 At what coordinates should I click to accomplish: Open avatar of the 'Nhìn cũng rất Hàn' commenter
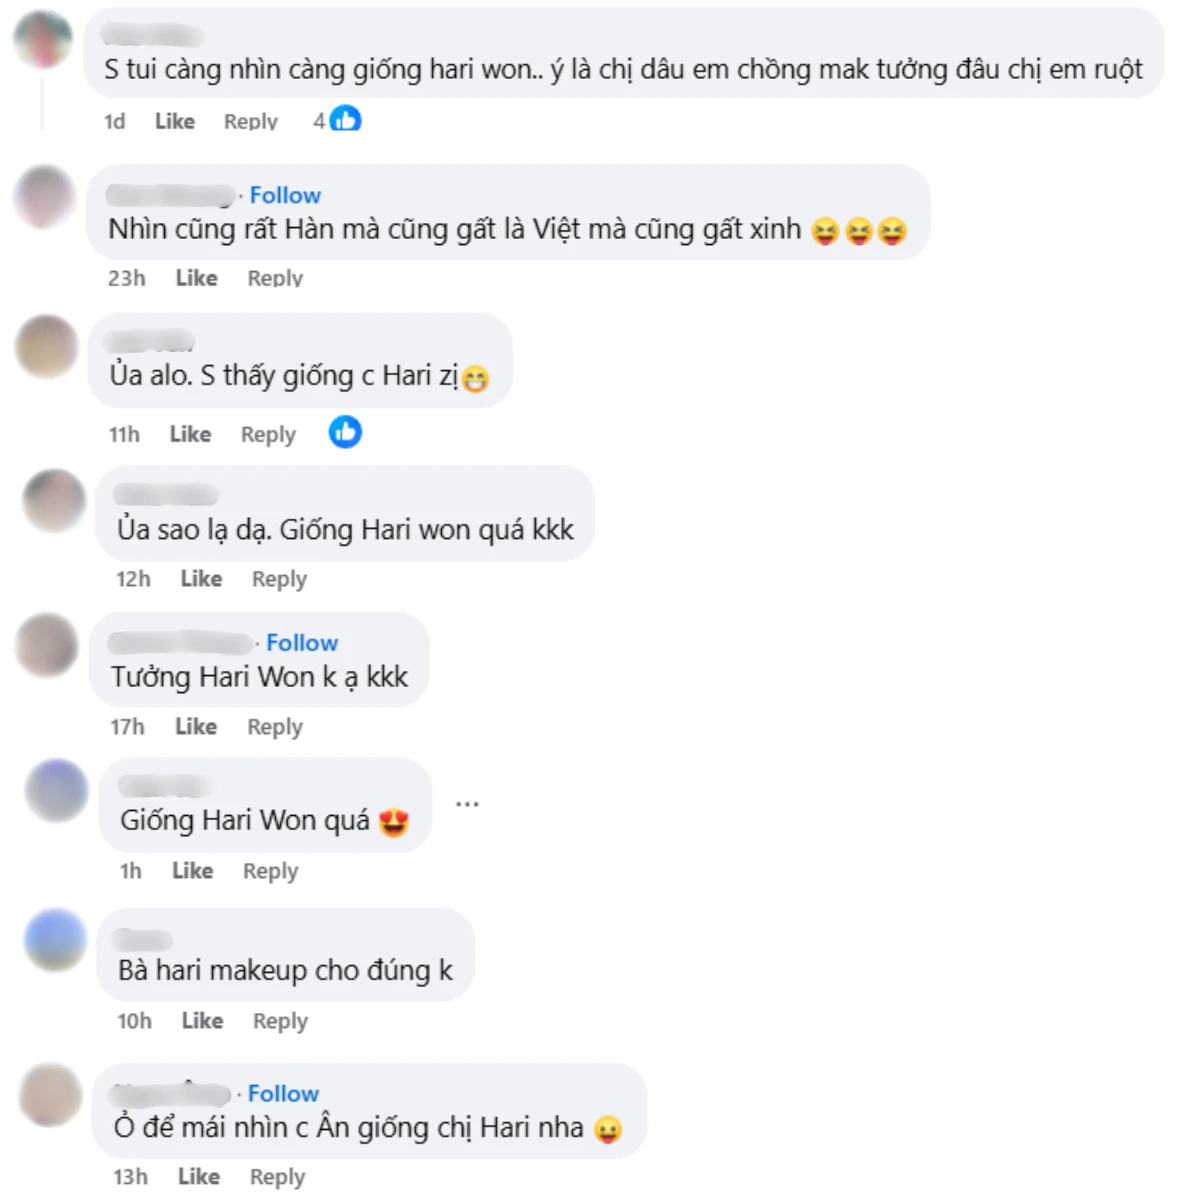(45, 197)
